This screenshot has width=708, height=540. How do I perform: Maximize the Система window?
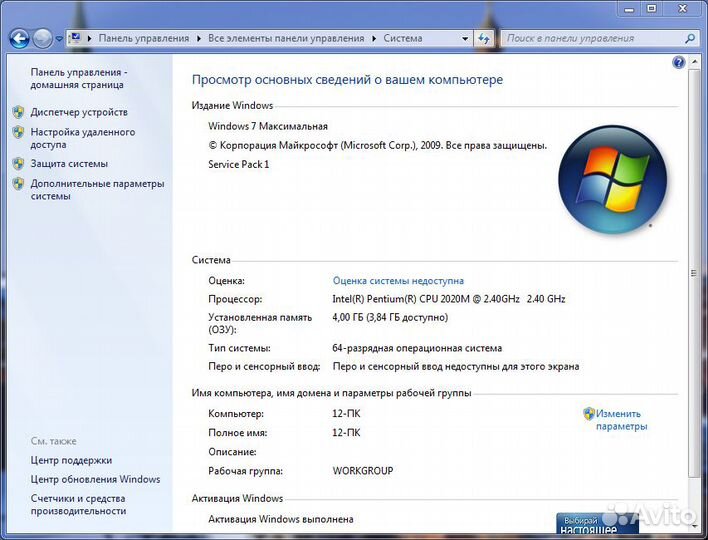tap(652, 9)
